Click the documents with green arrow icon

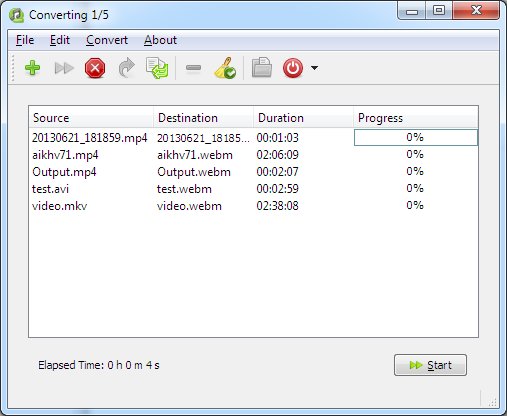point(157,68)
